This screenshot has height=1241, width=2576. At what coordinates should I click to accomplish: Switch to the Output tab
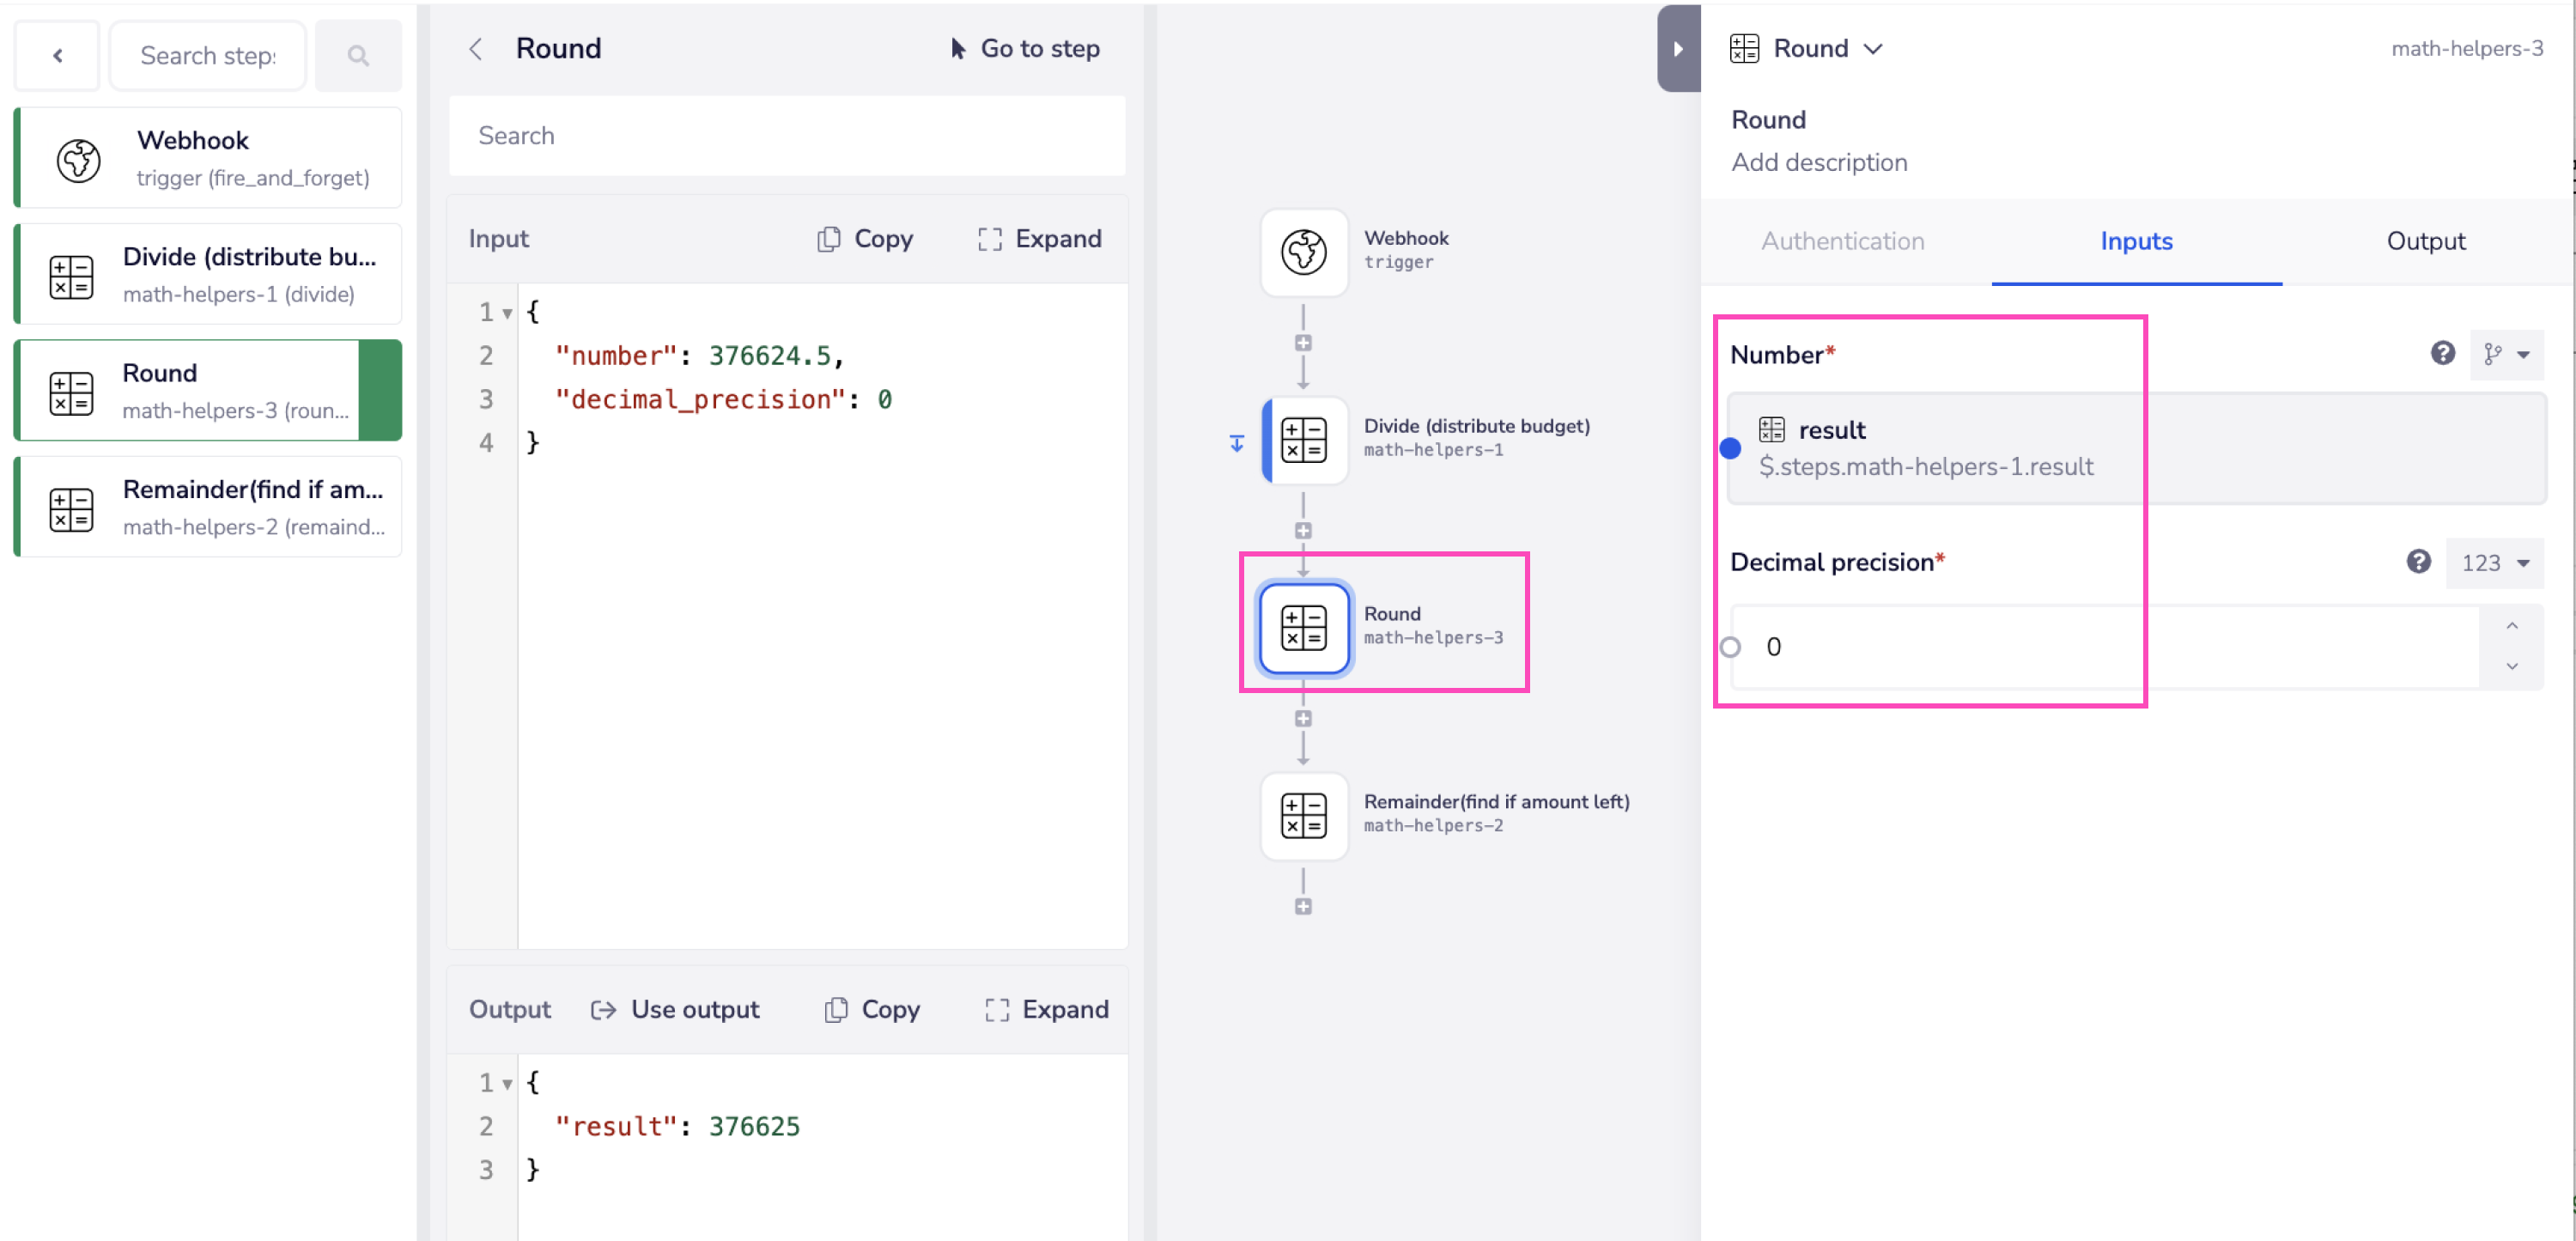[2425, 241]
